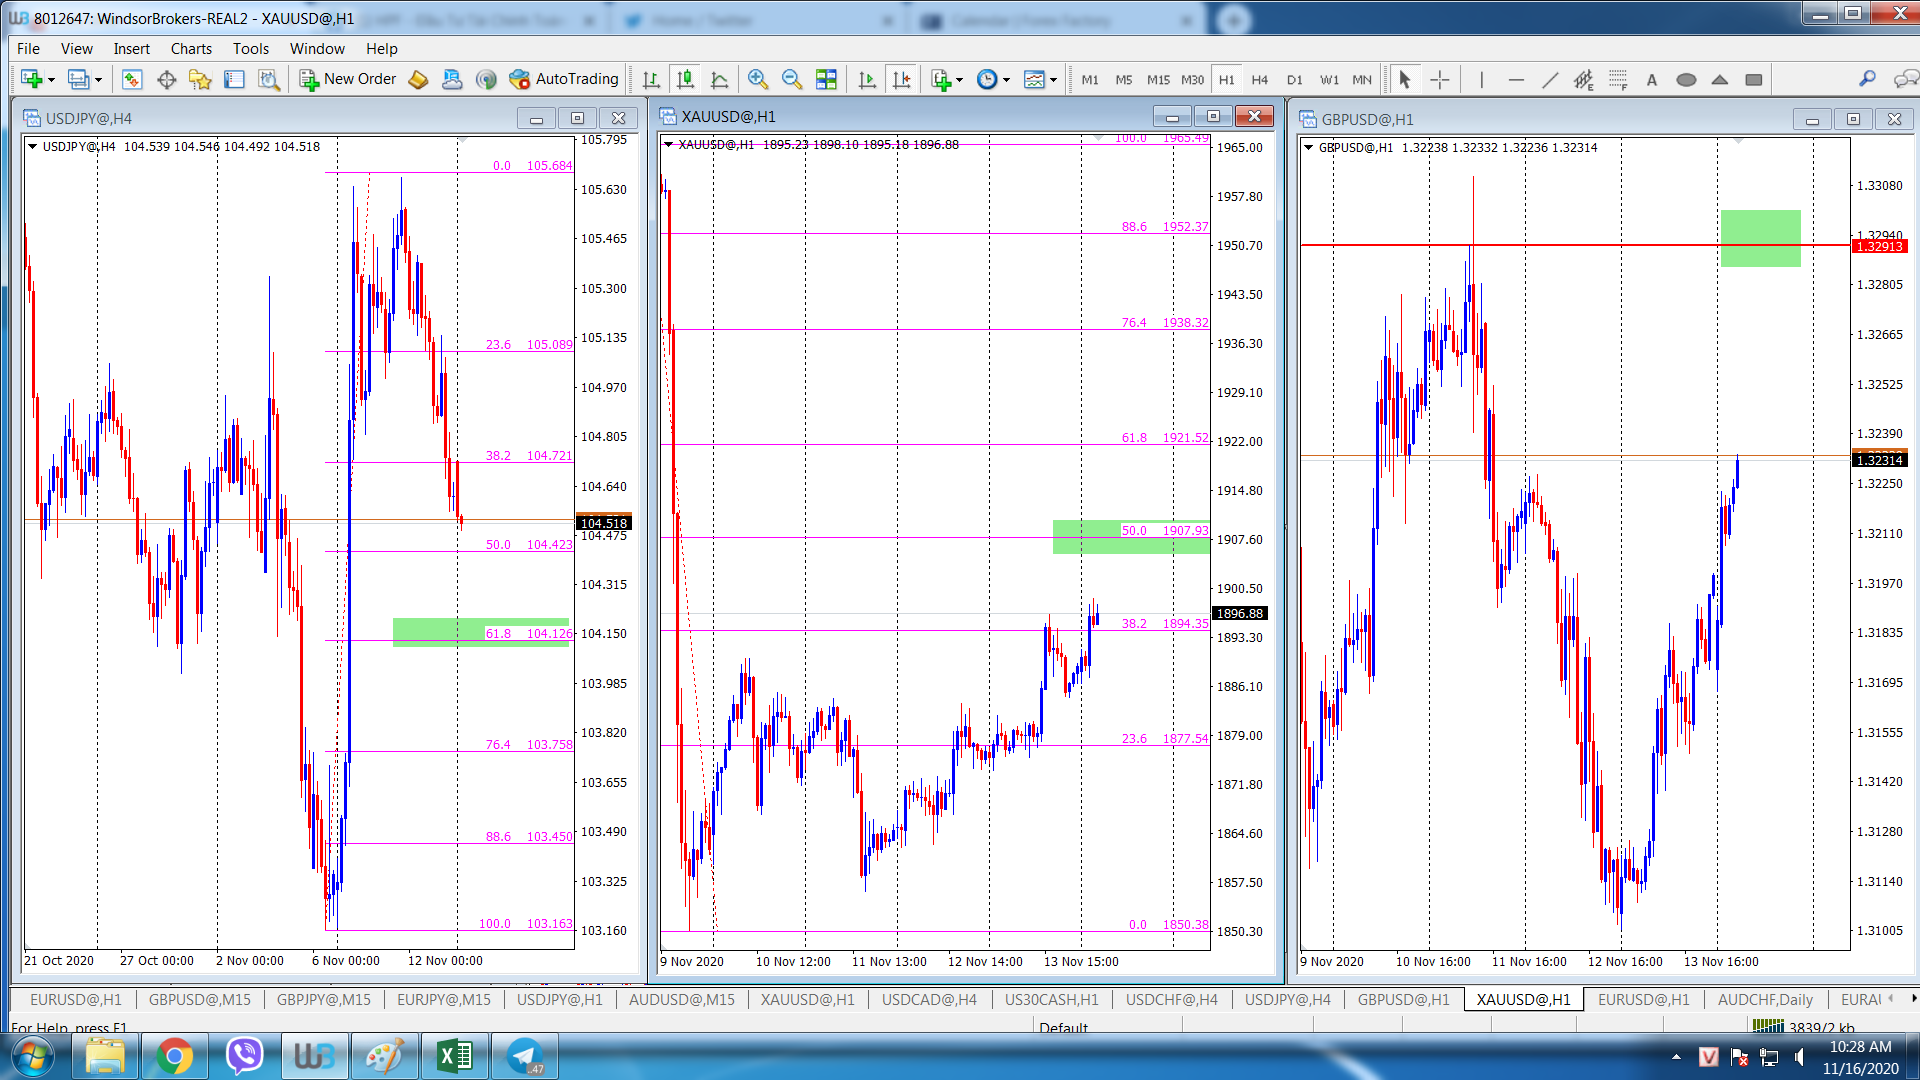Switch to bar chart display
The width and height of the screenshot is (1920, 1080).
[x=651, y=79]
